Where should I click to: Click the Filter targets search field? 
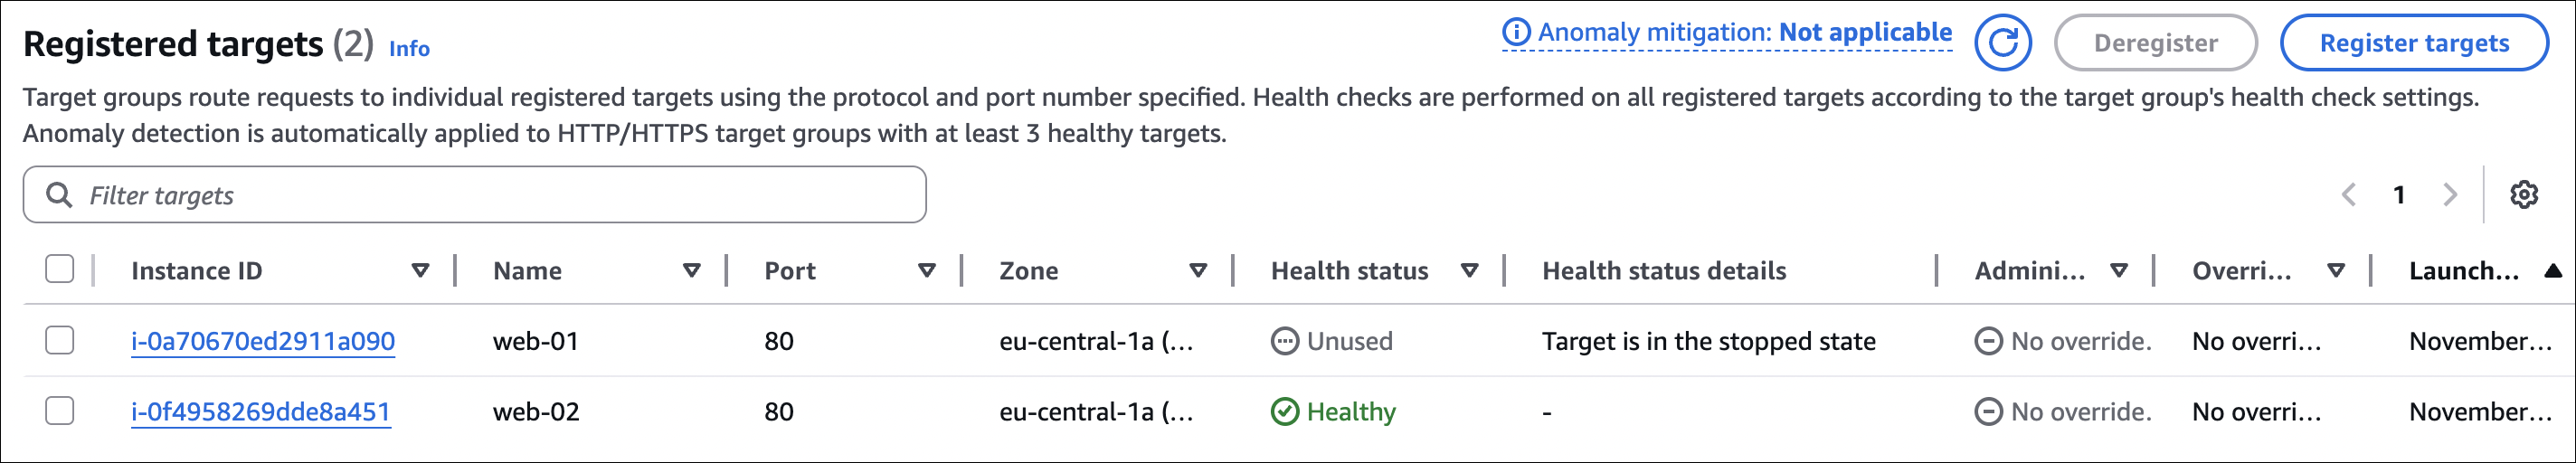click(x=500, y=195)
